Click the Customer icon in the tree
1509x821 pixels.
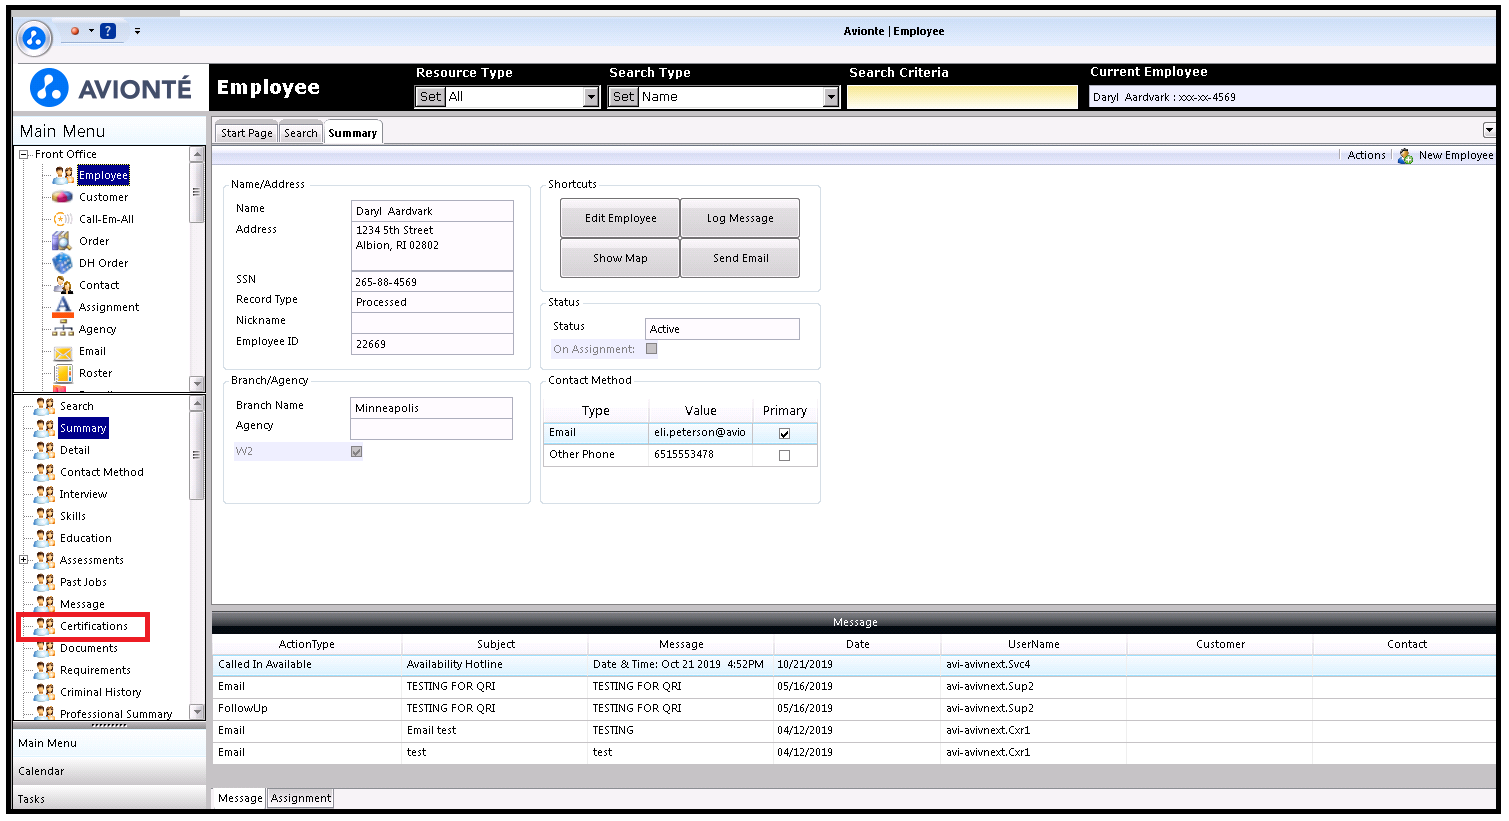point(63,197)
